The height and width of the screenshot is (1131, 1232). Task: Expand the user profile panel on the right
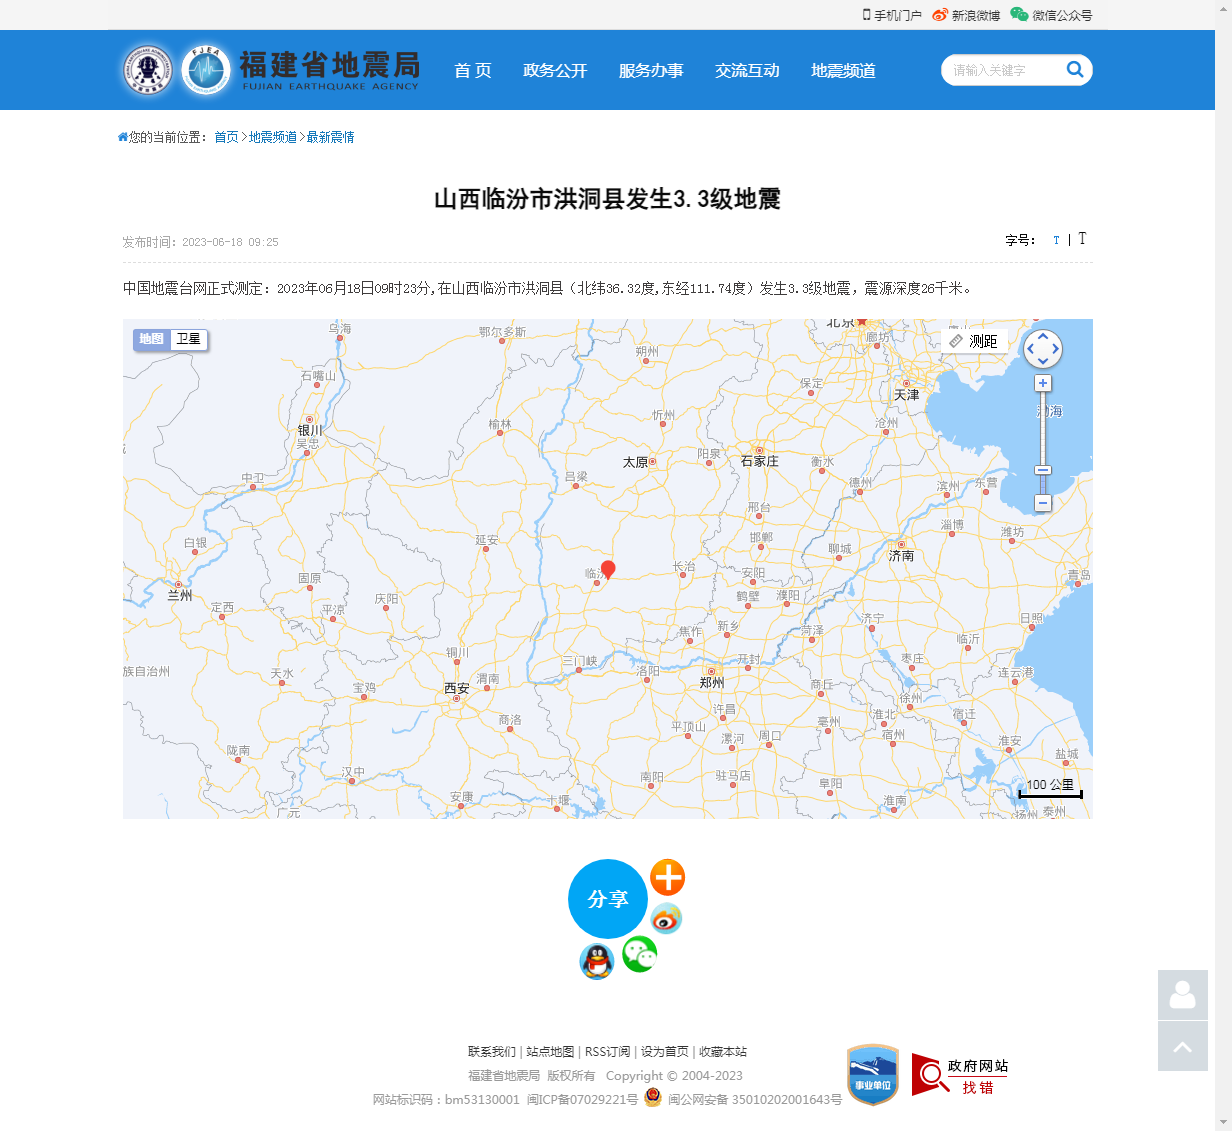[x=1182, y=996]
